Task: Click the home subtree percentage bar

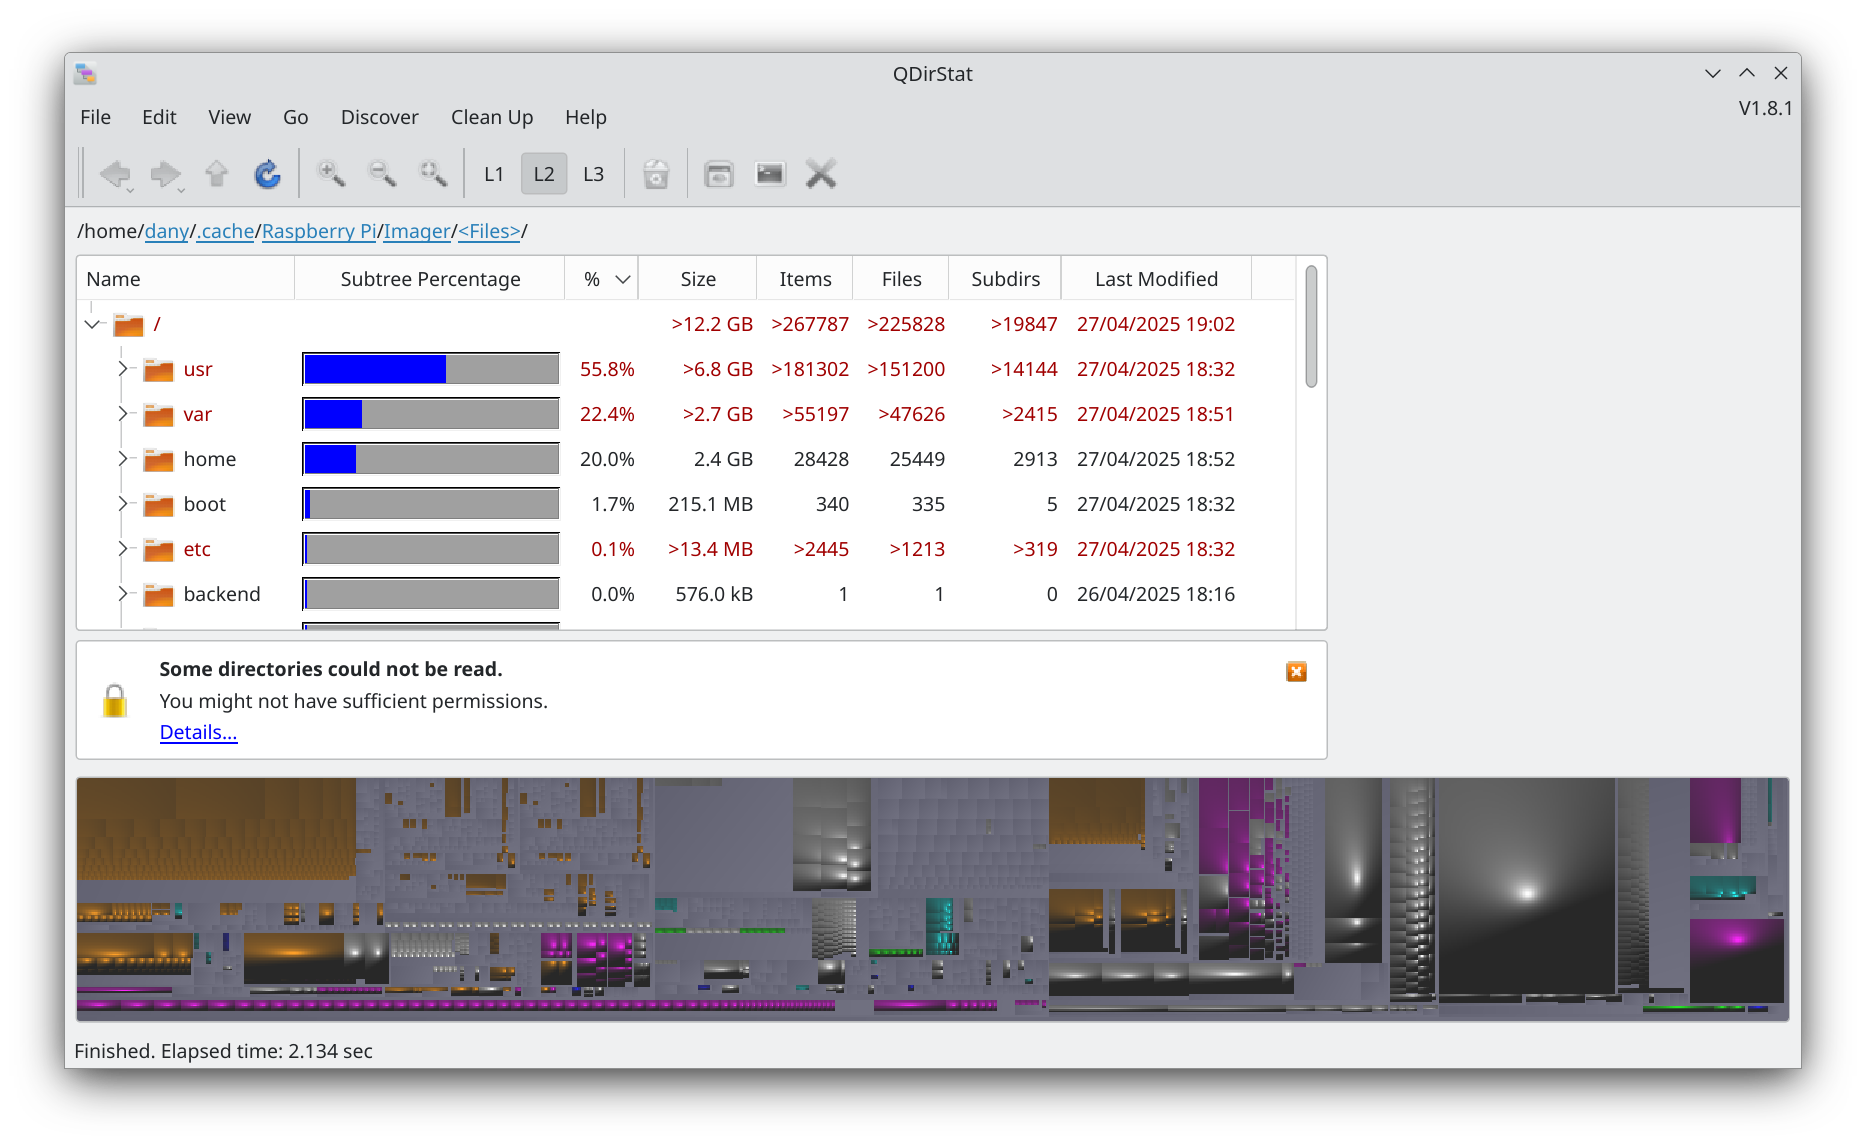Action: click(x=431, y=459)
